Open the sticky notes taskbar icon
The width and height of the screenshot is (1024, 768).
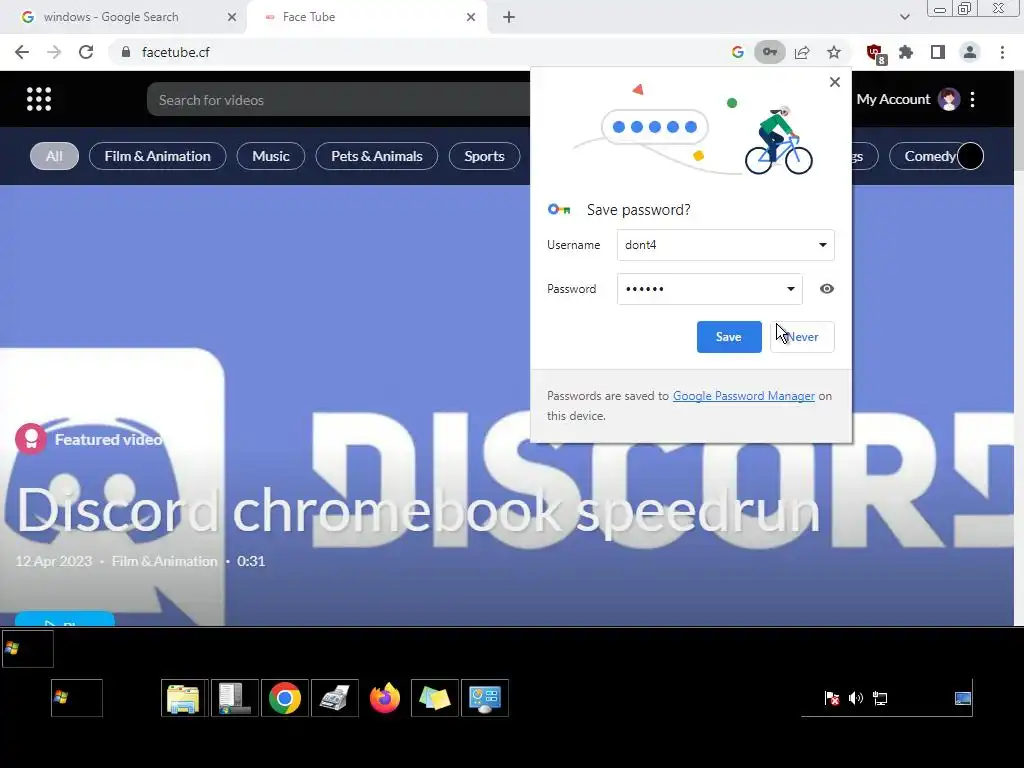[435, 698]
